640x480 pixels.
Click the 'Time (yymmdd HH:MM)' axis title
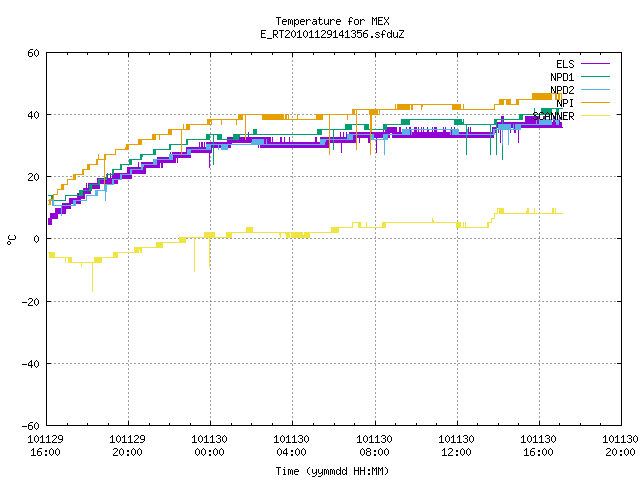pyautogui.click(x=332, y=471)
